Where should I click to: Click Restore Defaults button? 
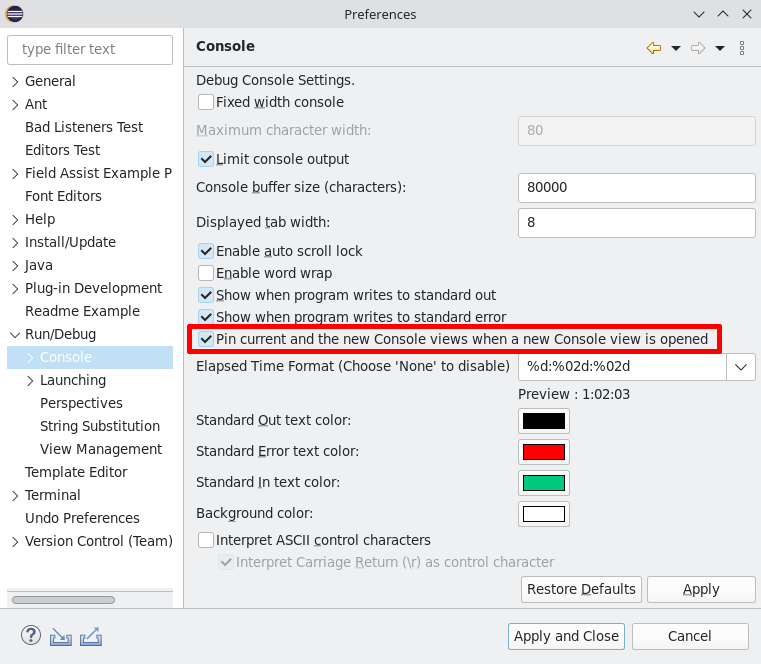pyautogui.click(x=581, y=589)
